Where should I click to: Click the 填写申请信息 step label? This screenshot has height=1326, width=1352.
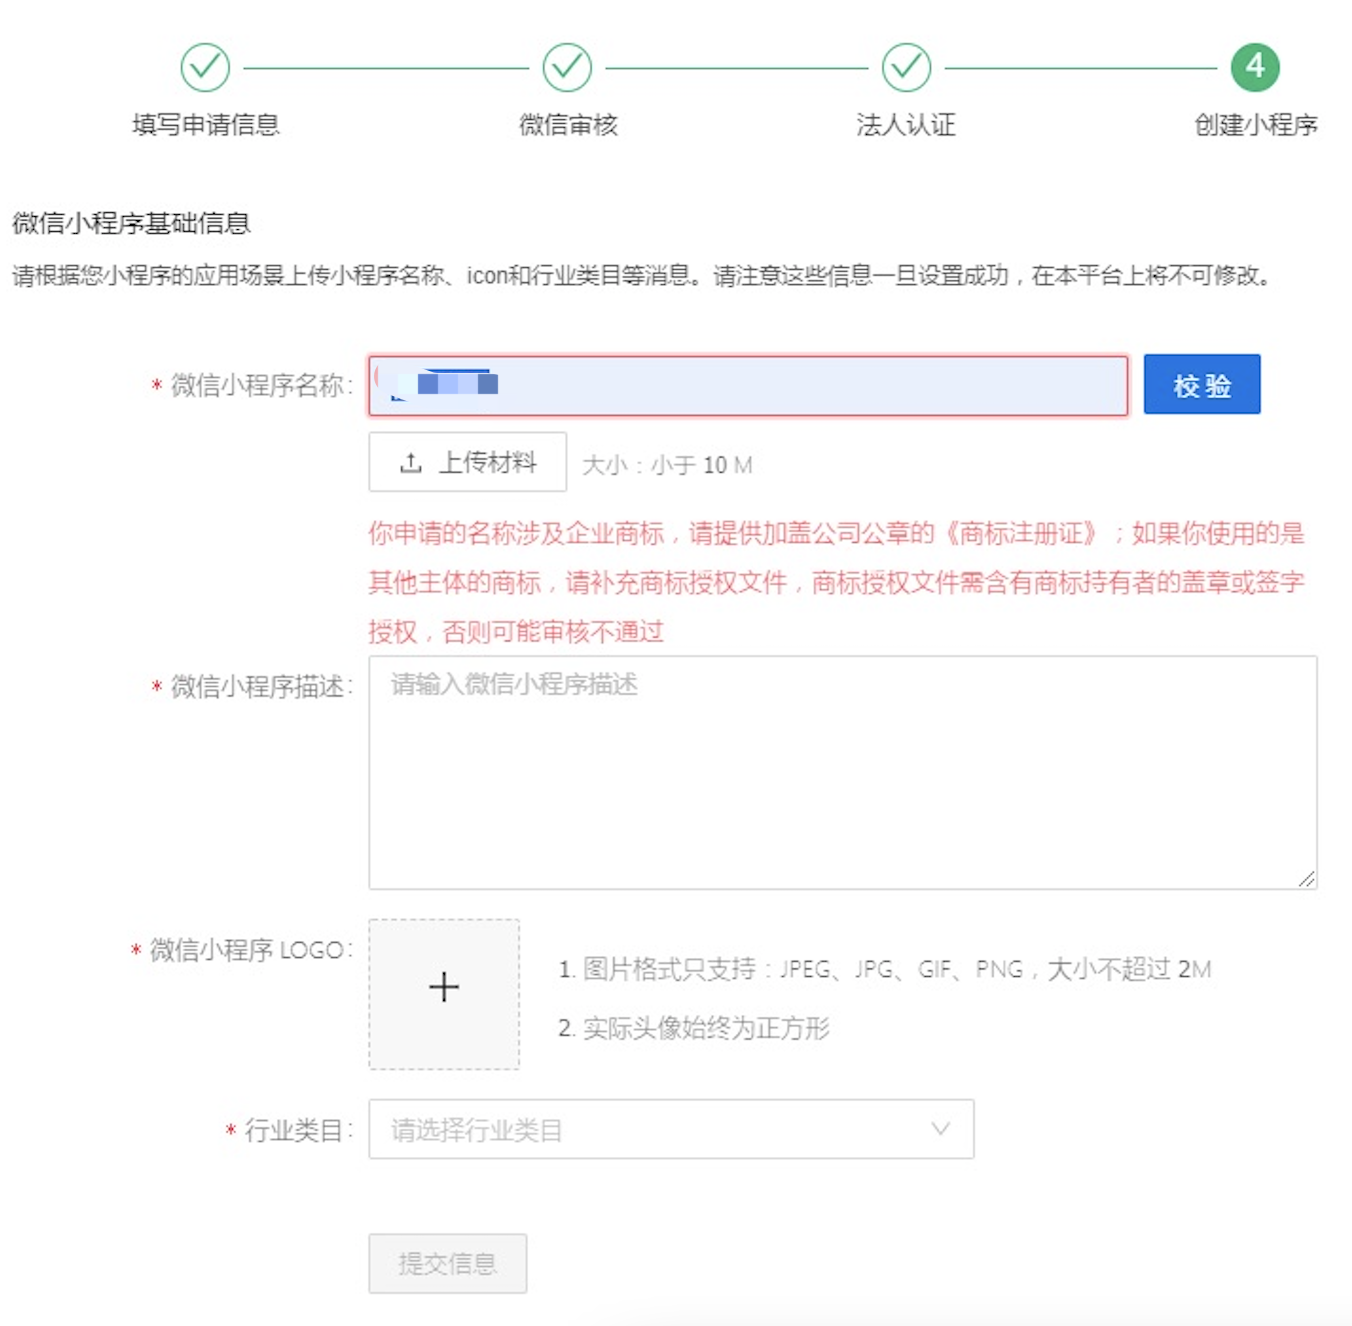click(x=206, y=124)
